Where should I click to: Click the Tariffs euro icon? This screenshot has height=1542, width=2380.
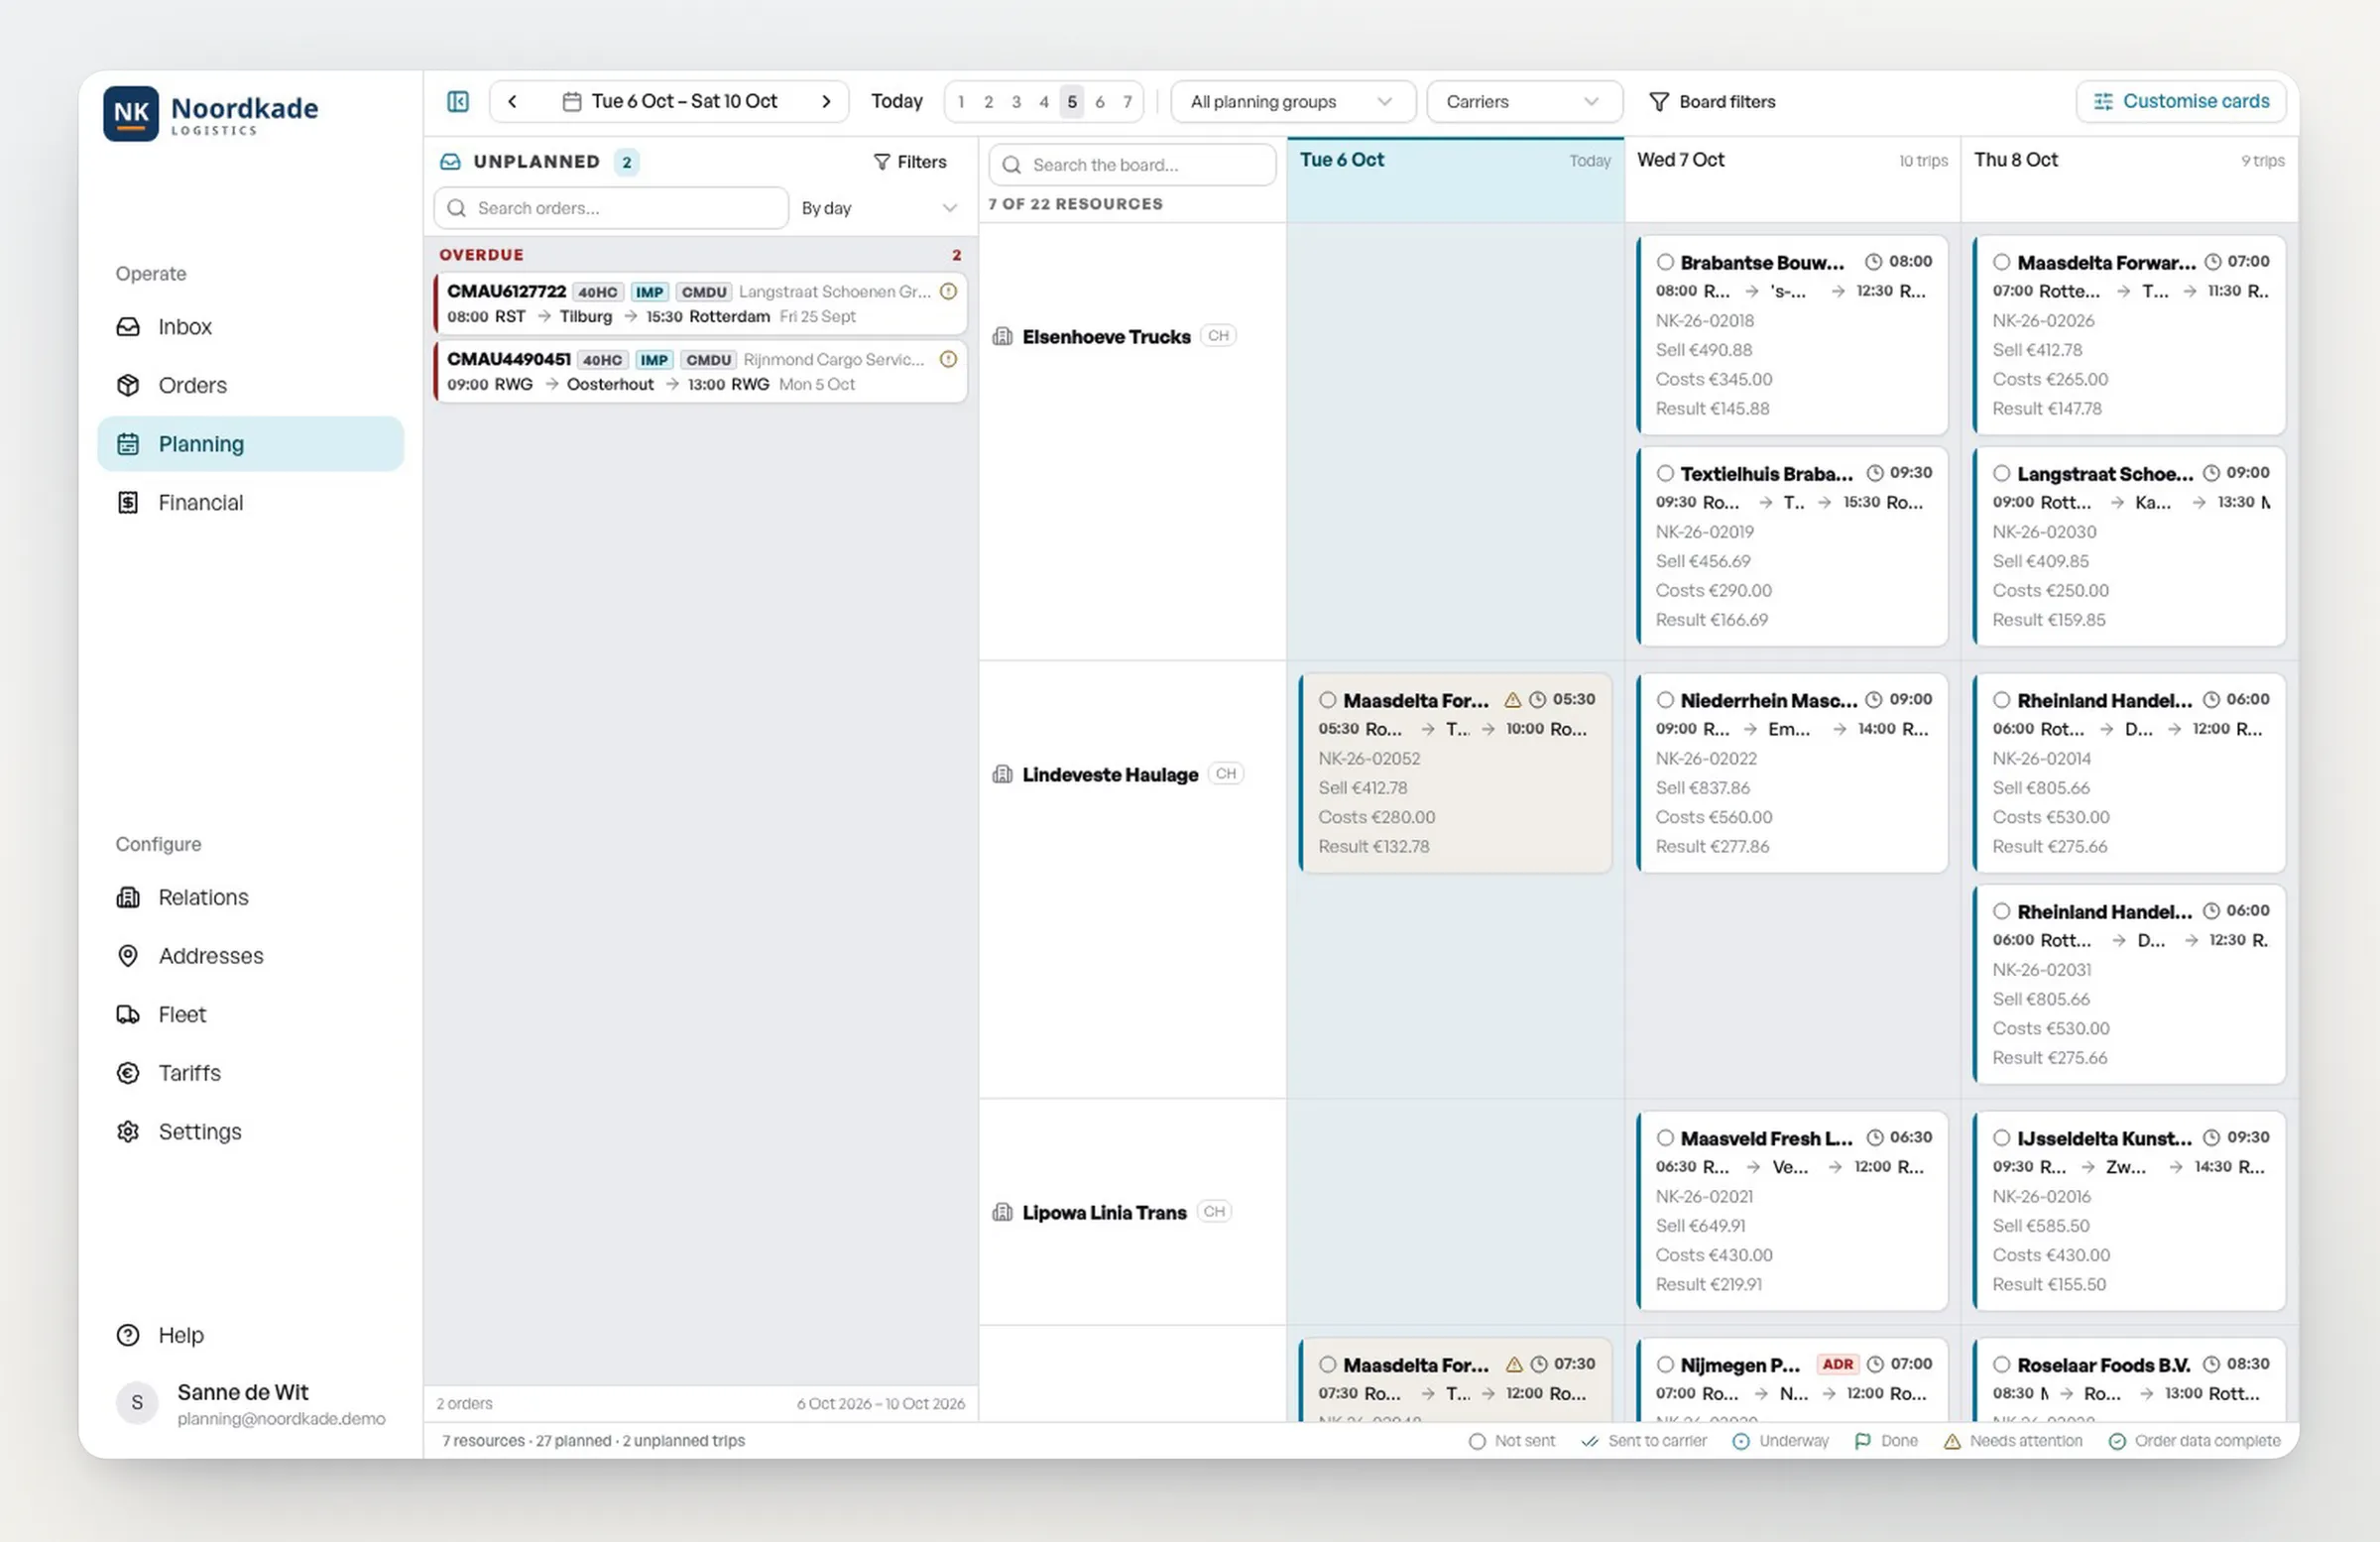tap(128, 1073)
